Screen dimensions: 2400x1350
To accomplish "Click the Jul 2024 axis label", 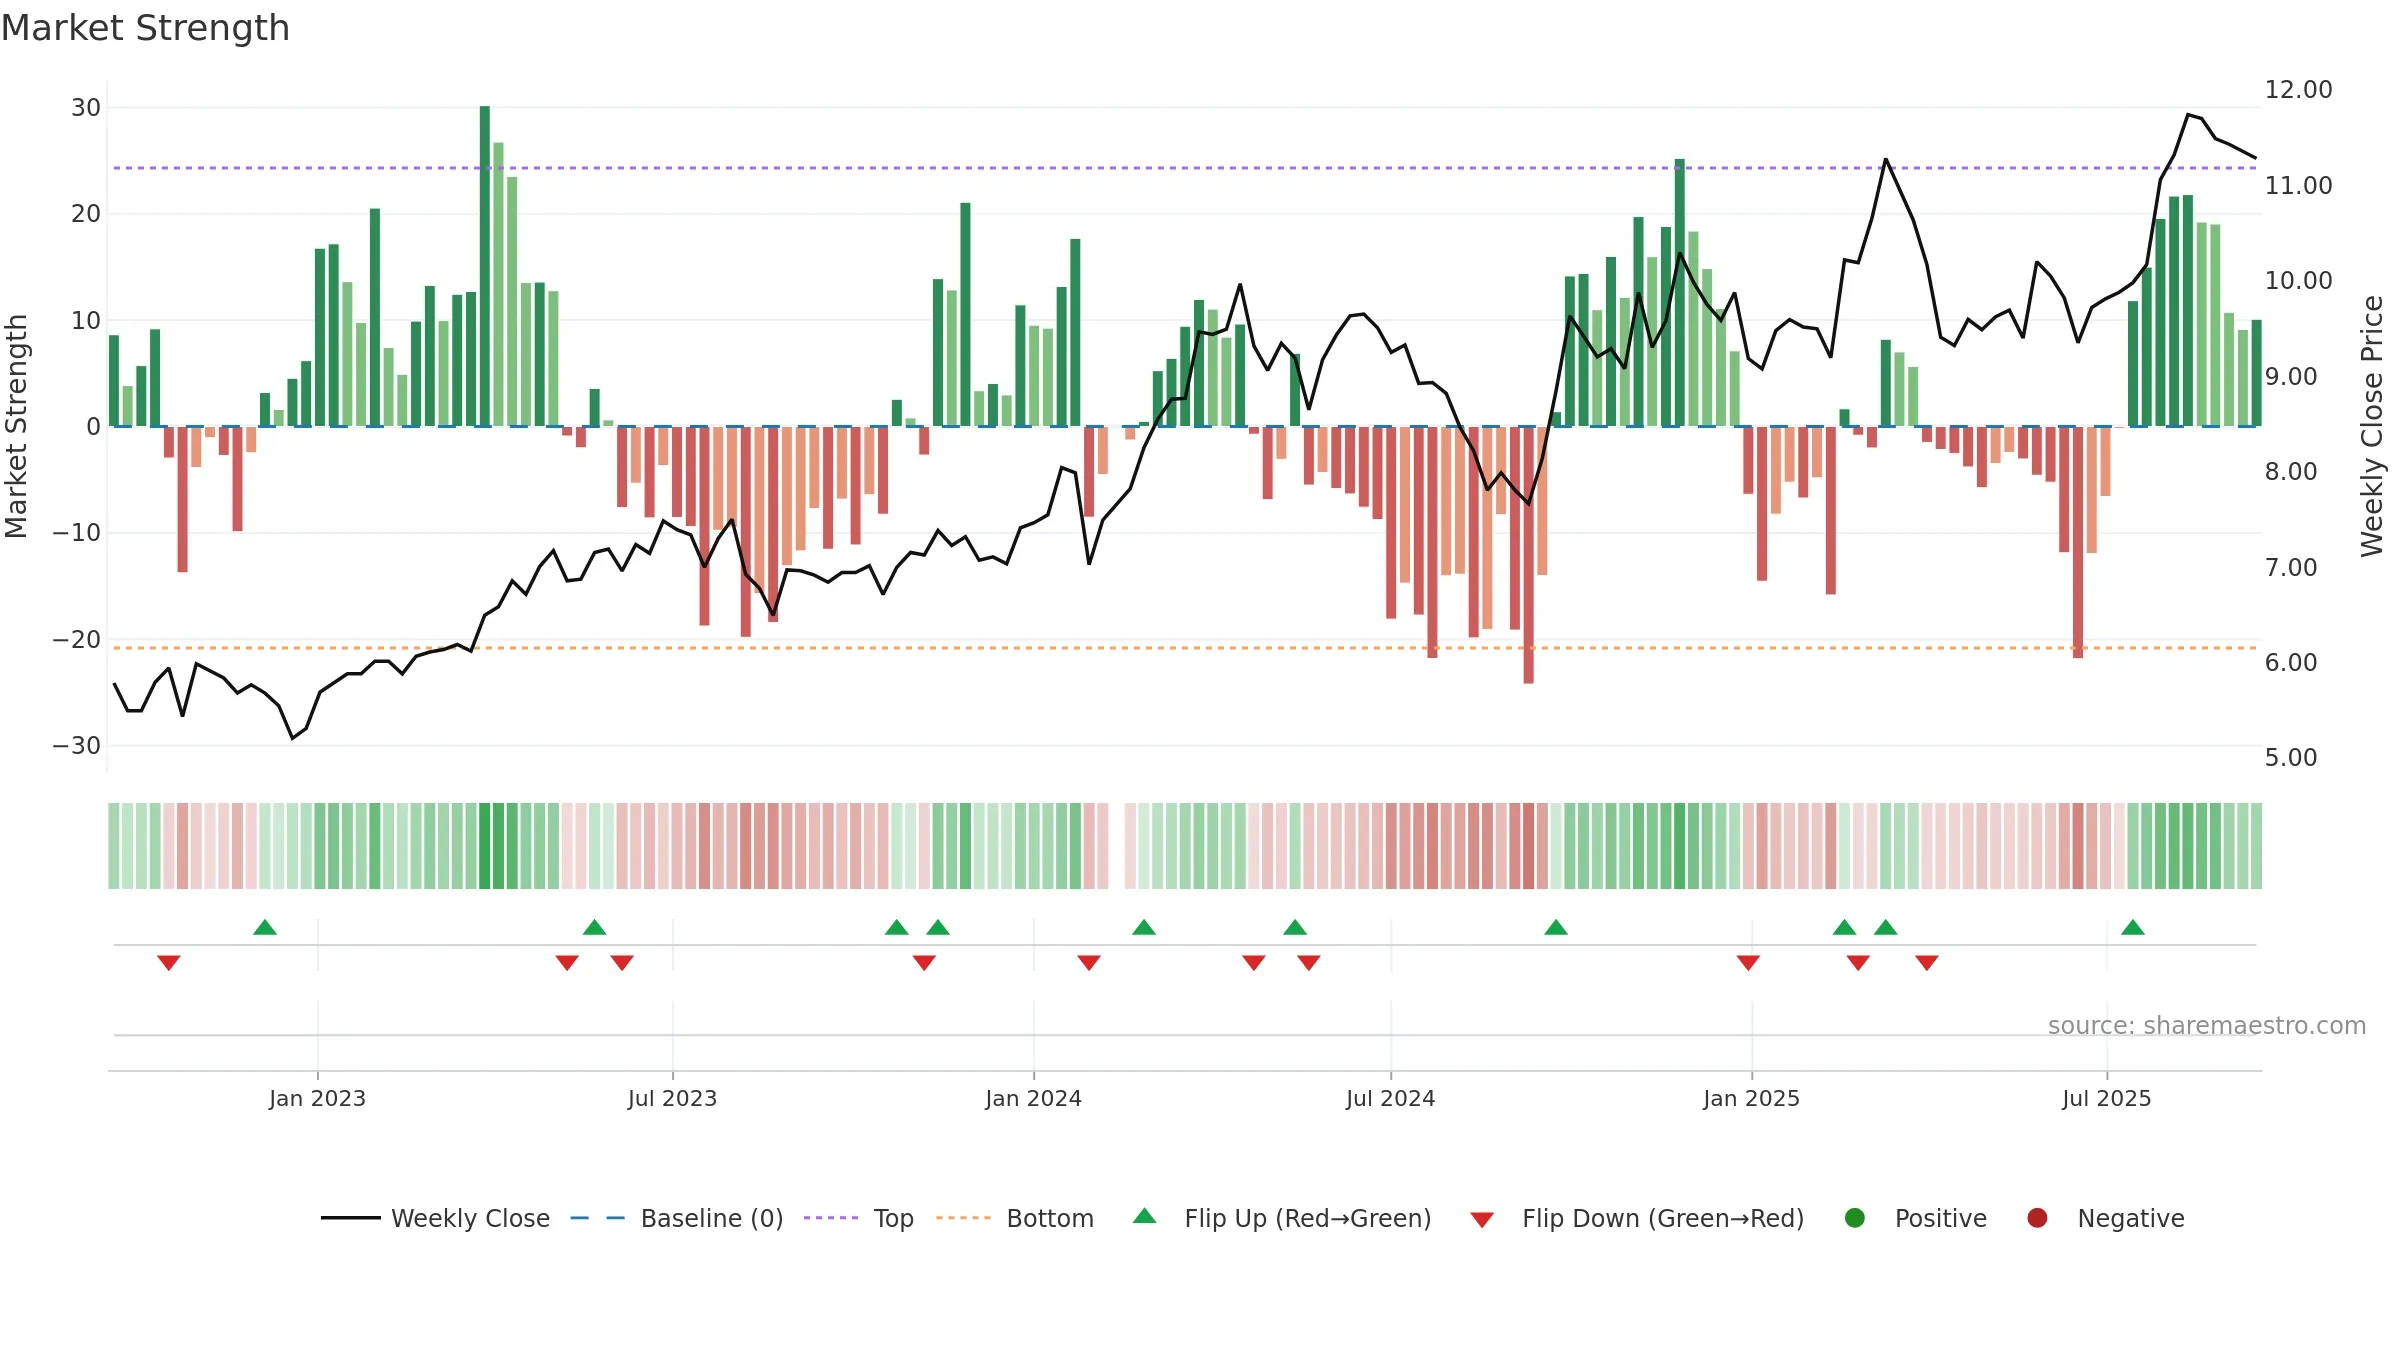I will coord(1390,1099).
